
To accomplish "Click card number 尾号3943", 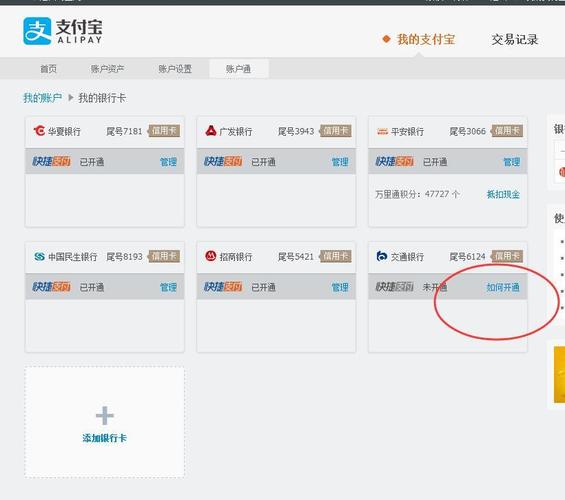I will [x=296, y=131].
